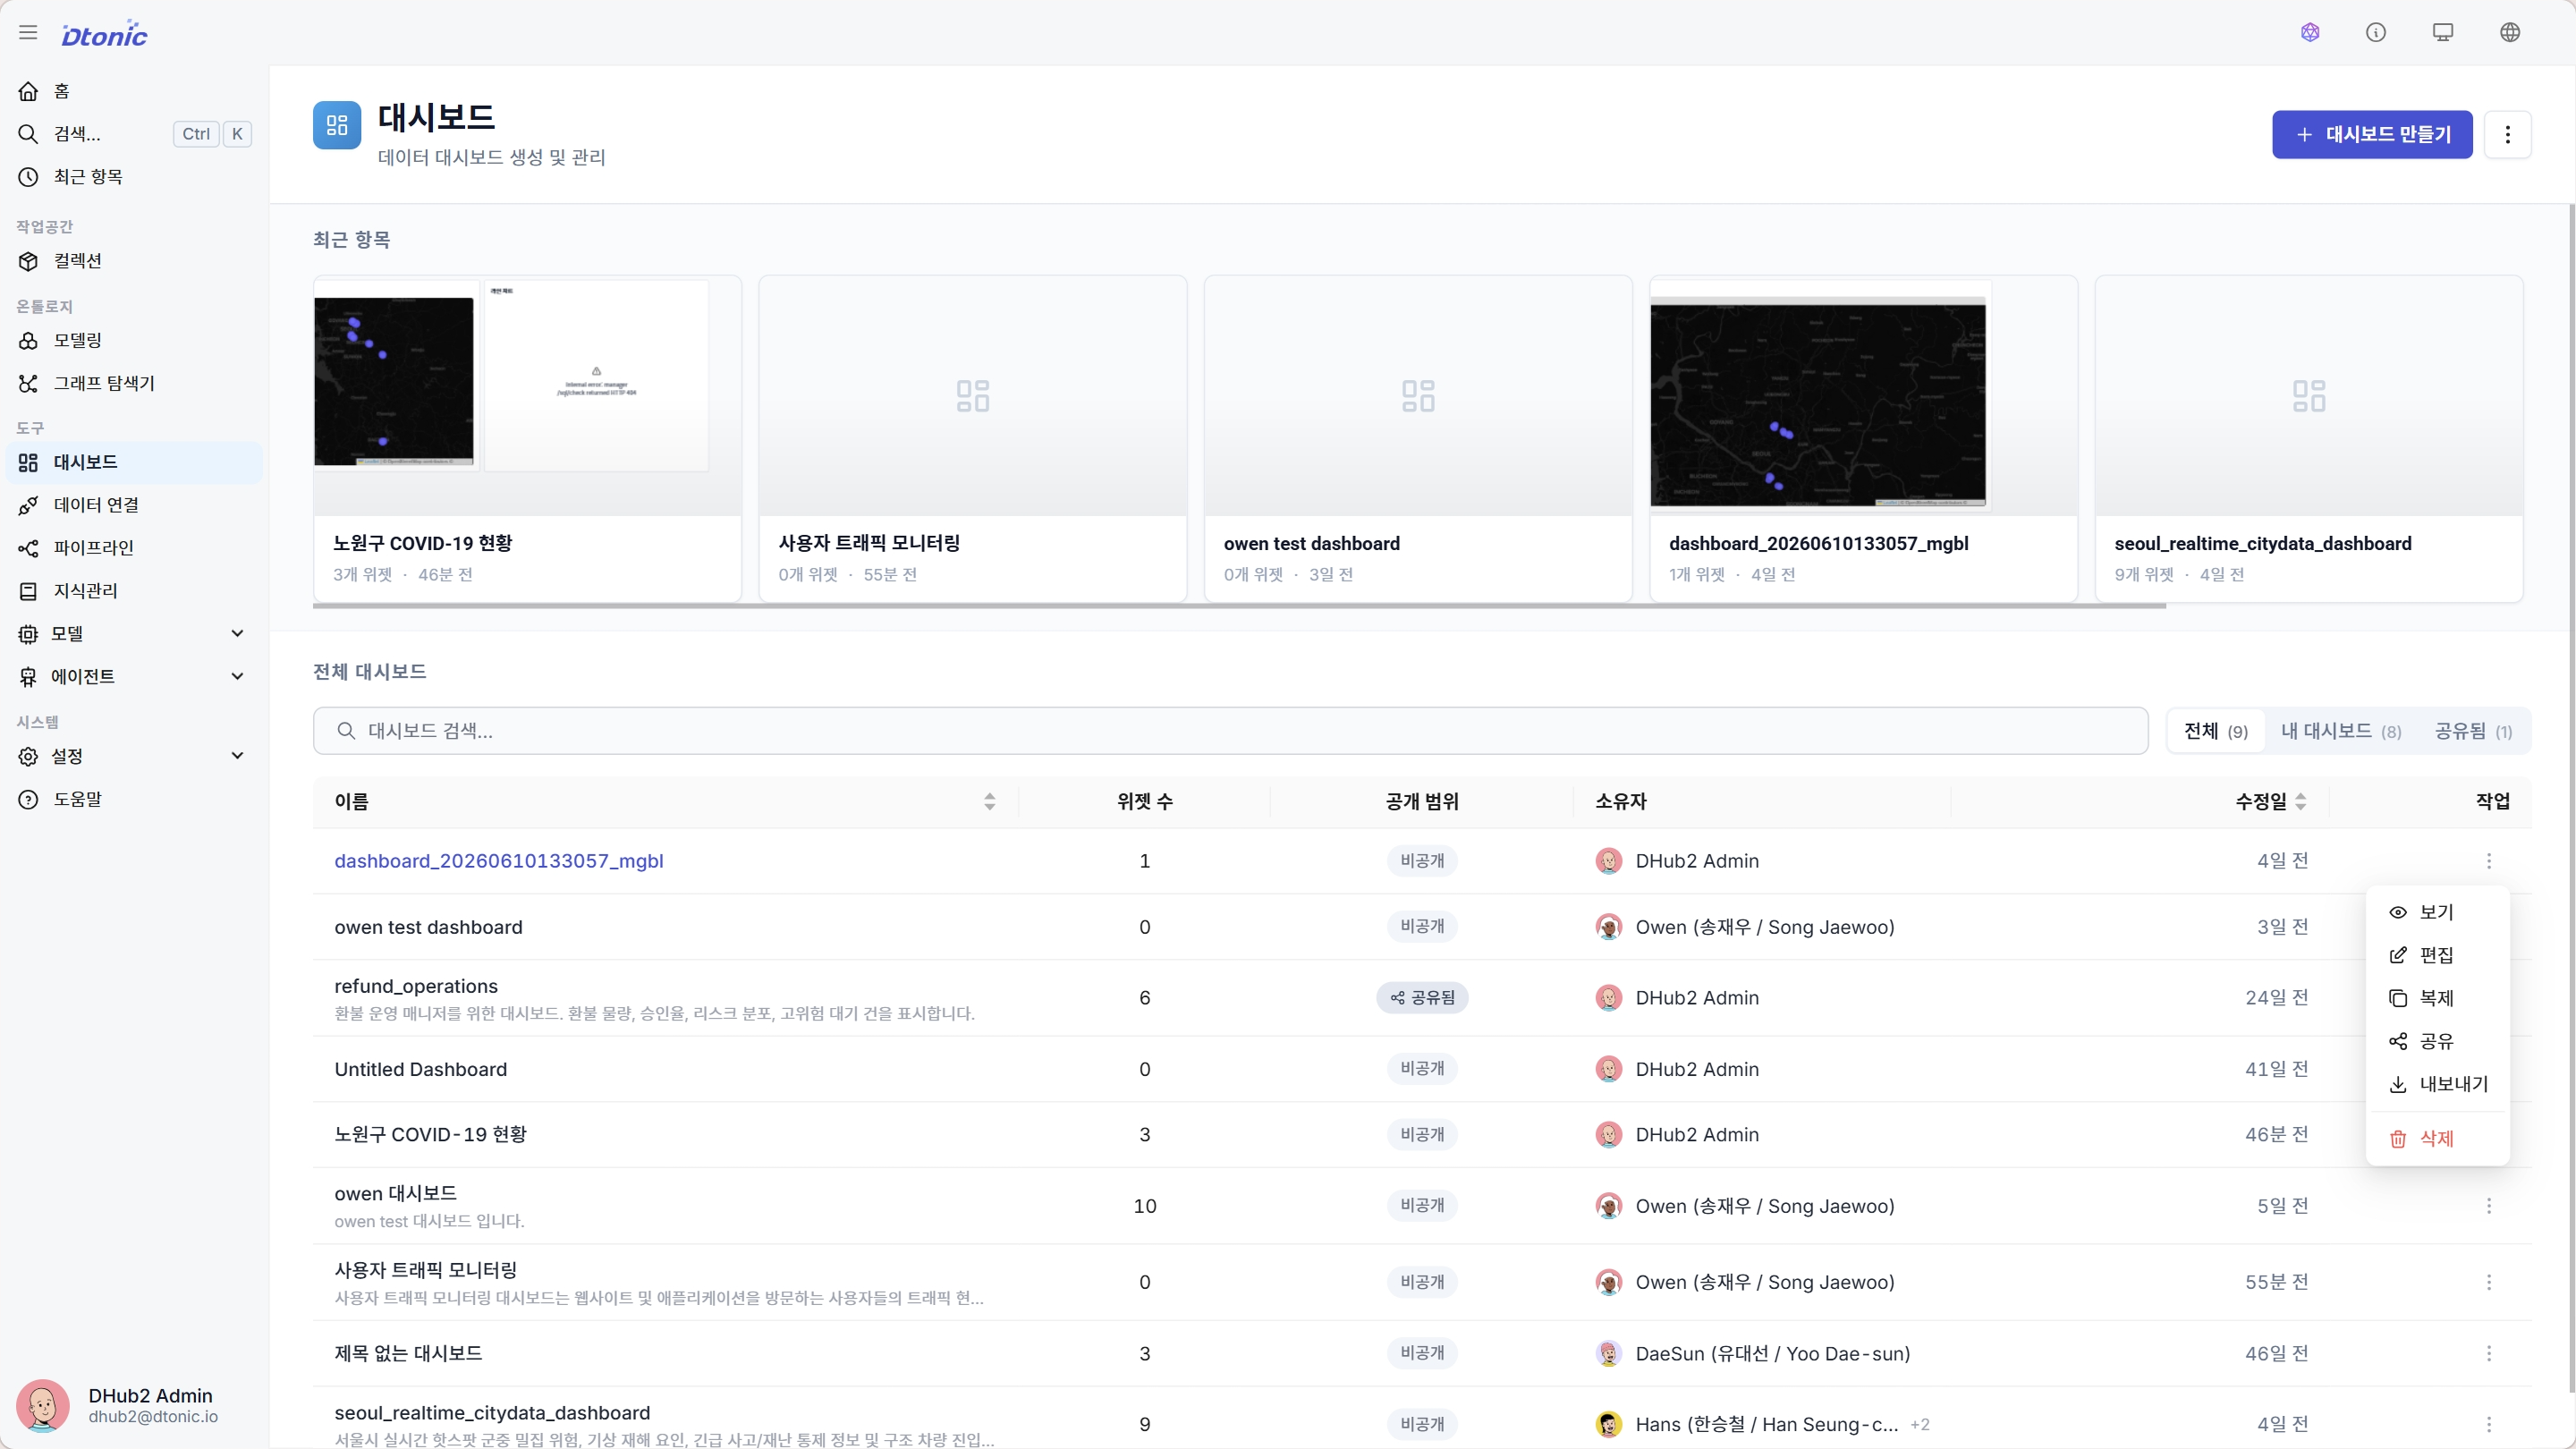This screenshot has height=1449, width=2576.
Task: Switch to the 공유됨 (1) tab
Action: 2473,732
